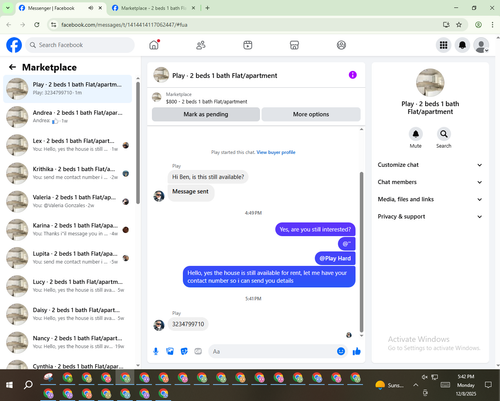Screen dimensions: 500x401
Task: Go to the Home feed icon
Action: pyautogui.click(x=154, y=45)
